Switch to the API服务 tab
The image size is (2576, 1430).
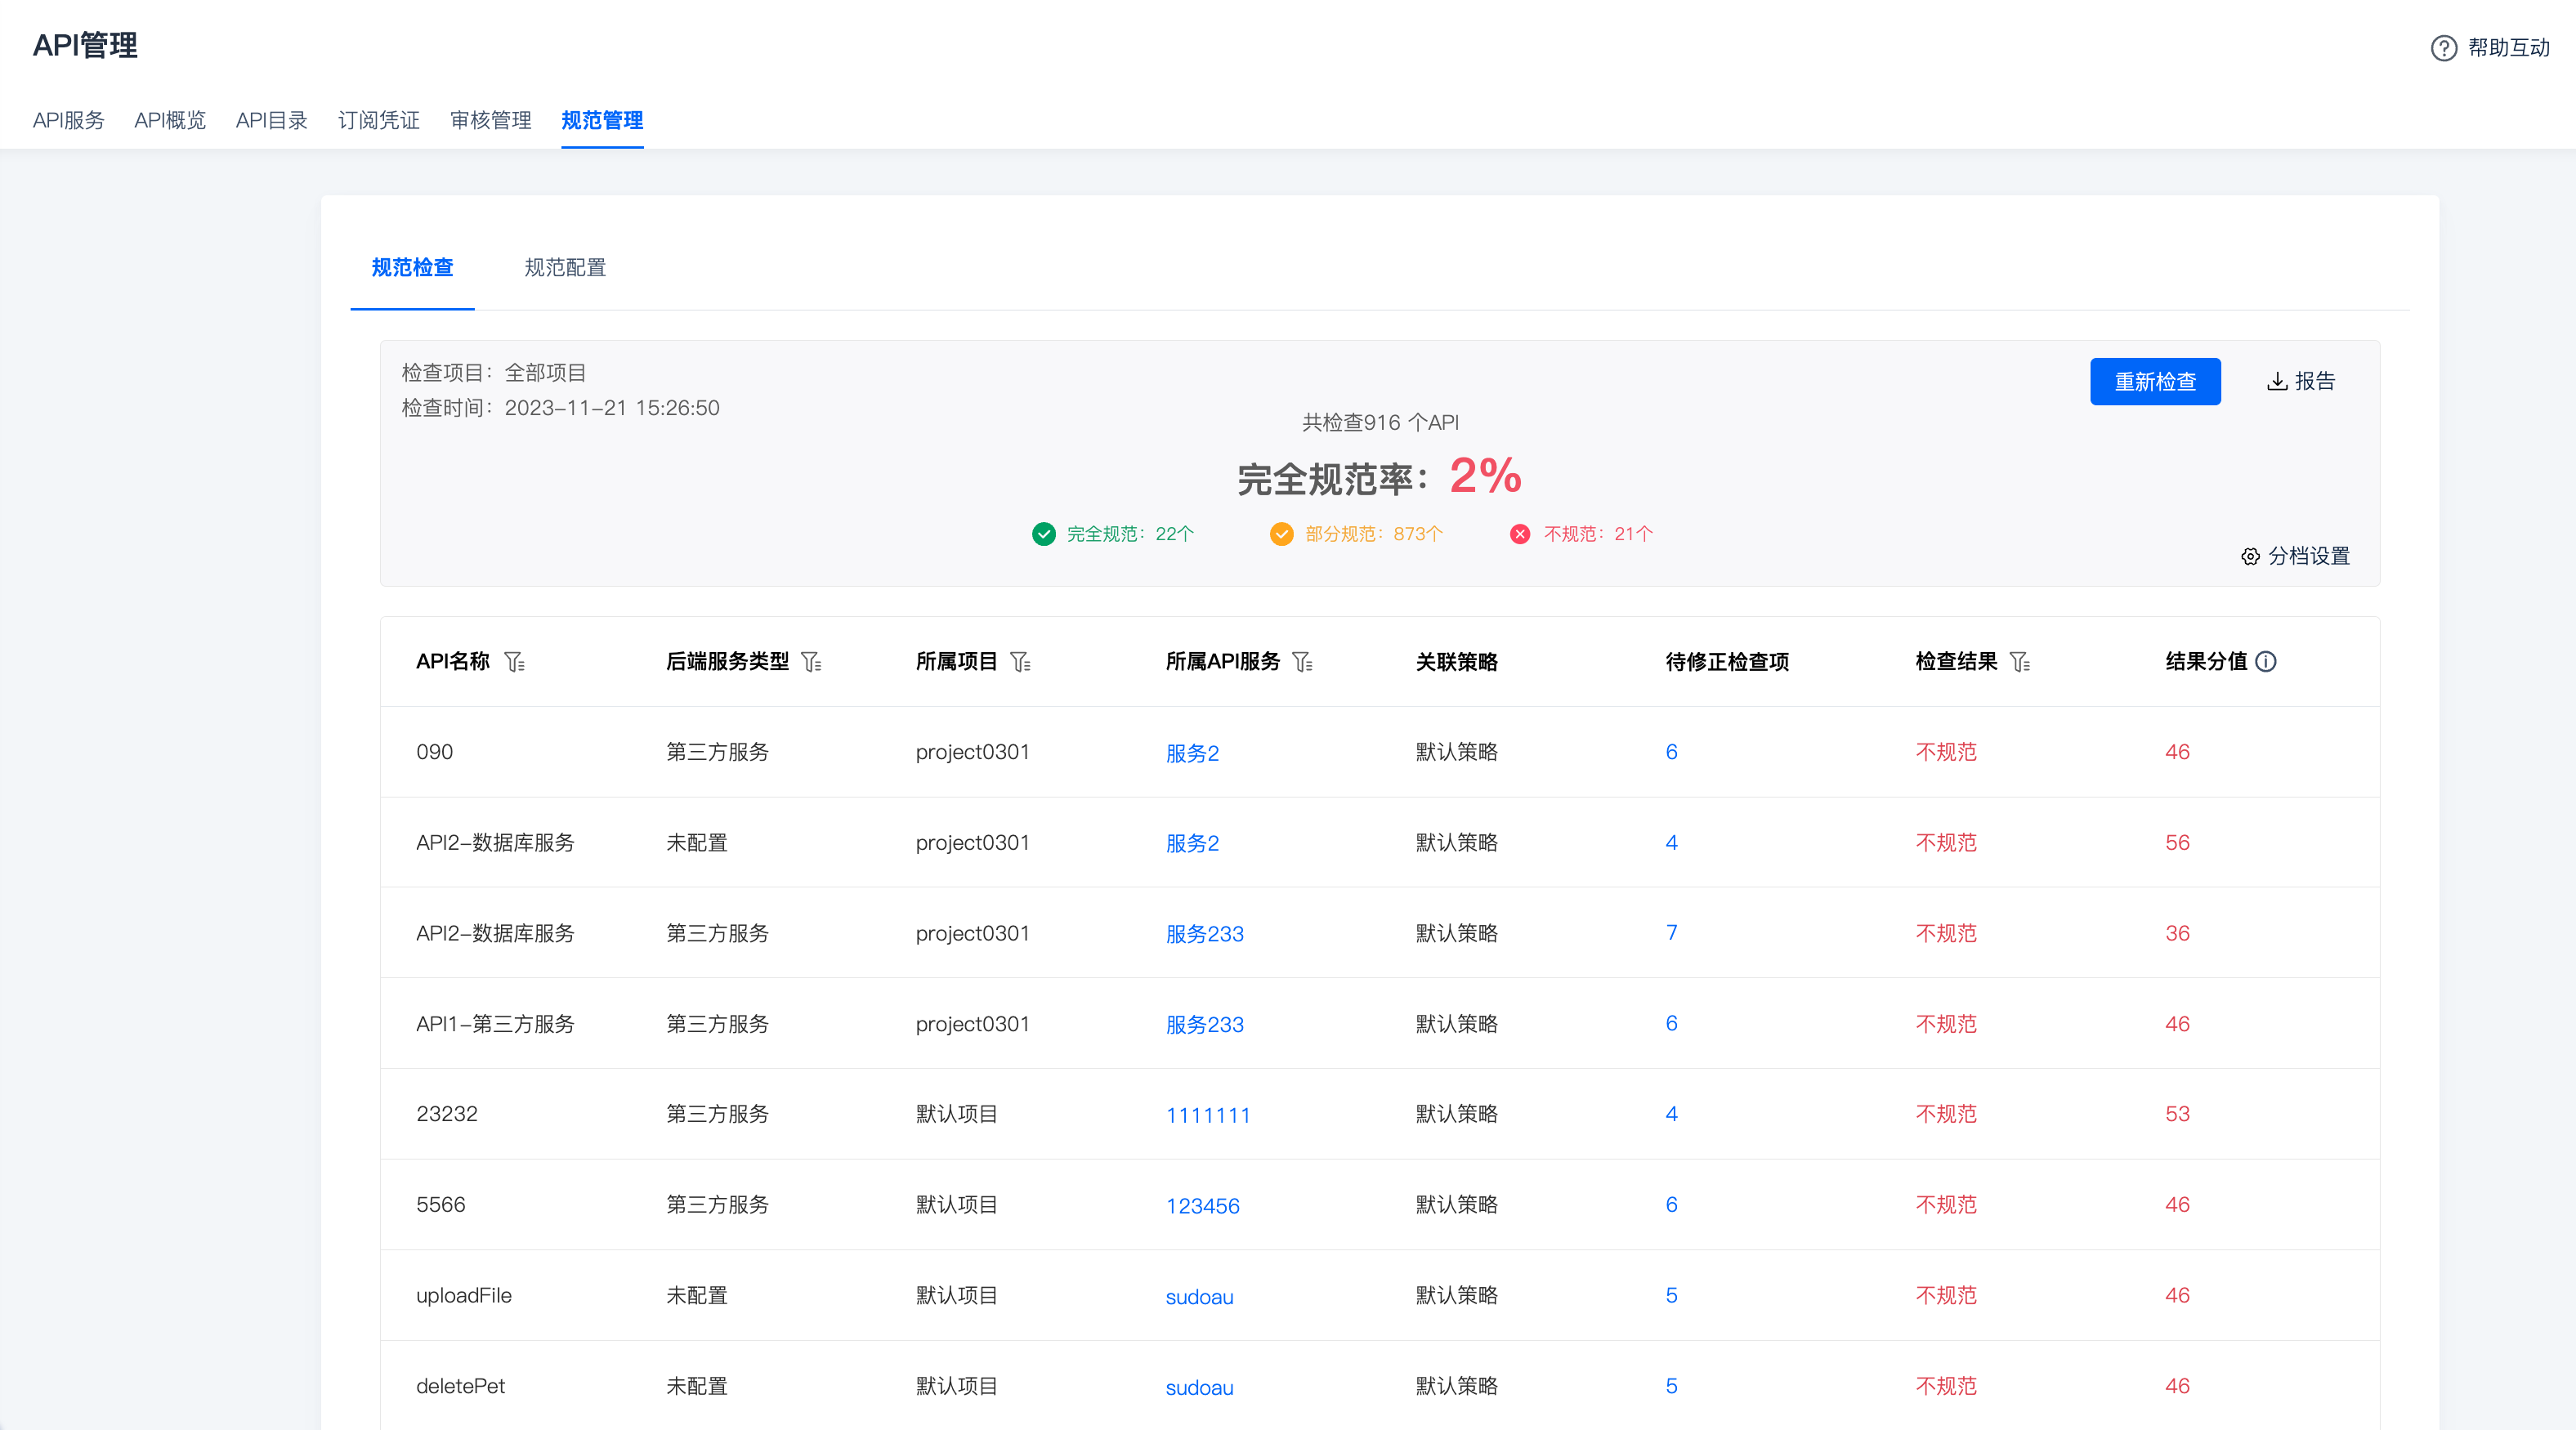pyautogui.click(x=69, y=120)
